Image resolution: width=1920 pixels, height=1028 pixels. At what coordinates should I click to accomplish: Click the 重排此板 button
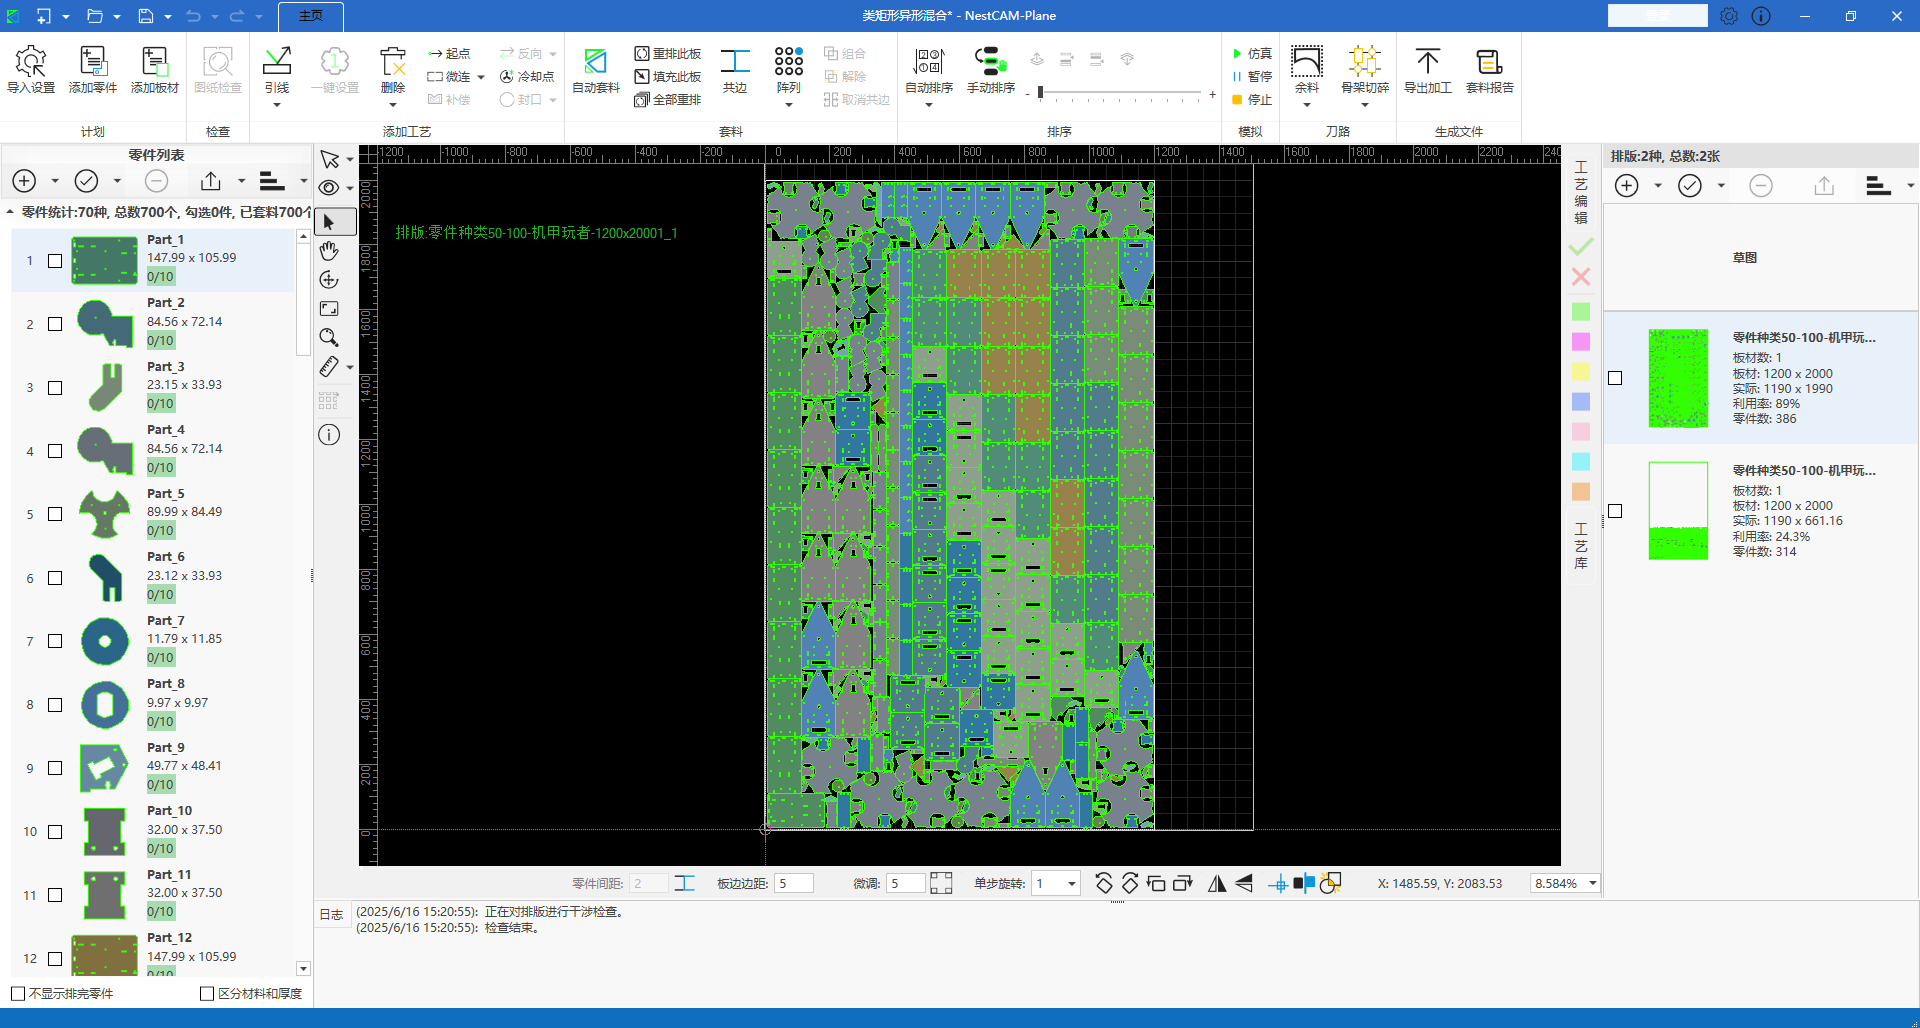coord(668,54)
